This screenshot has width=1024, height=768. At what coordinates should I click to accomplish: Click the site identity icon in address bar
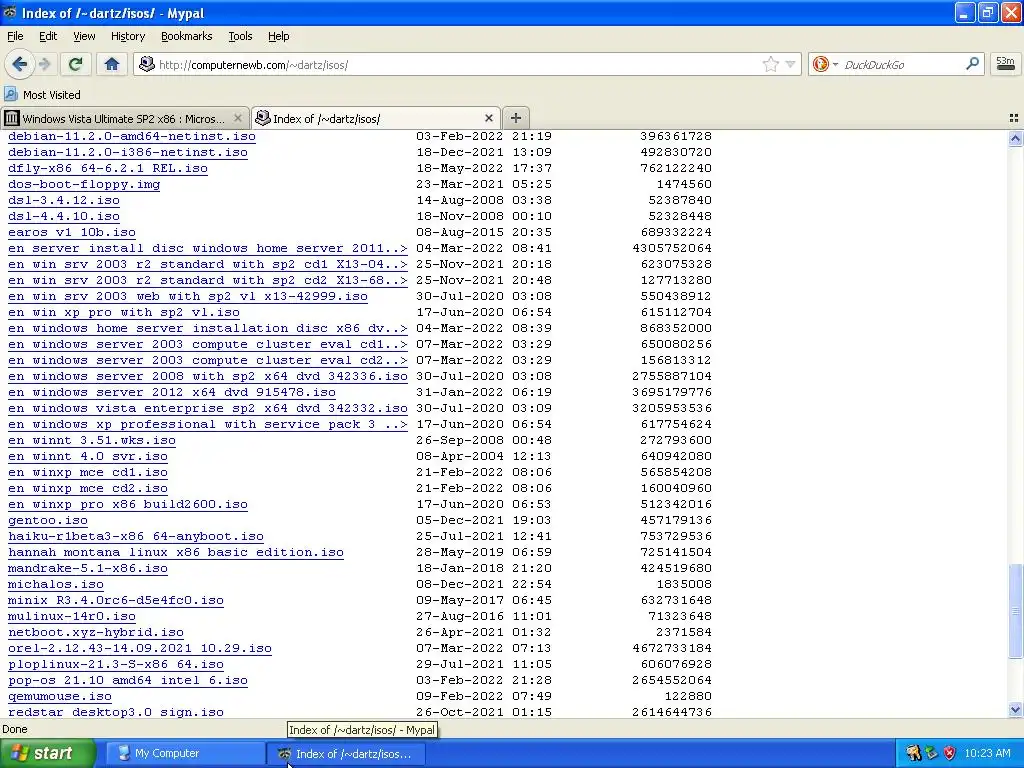point(147,64)
